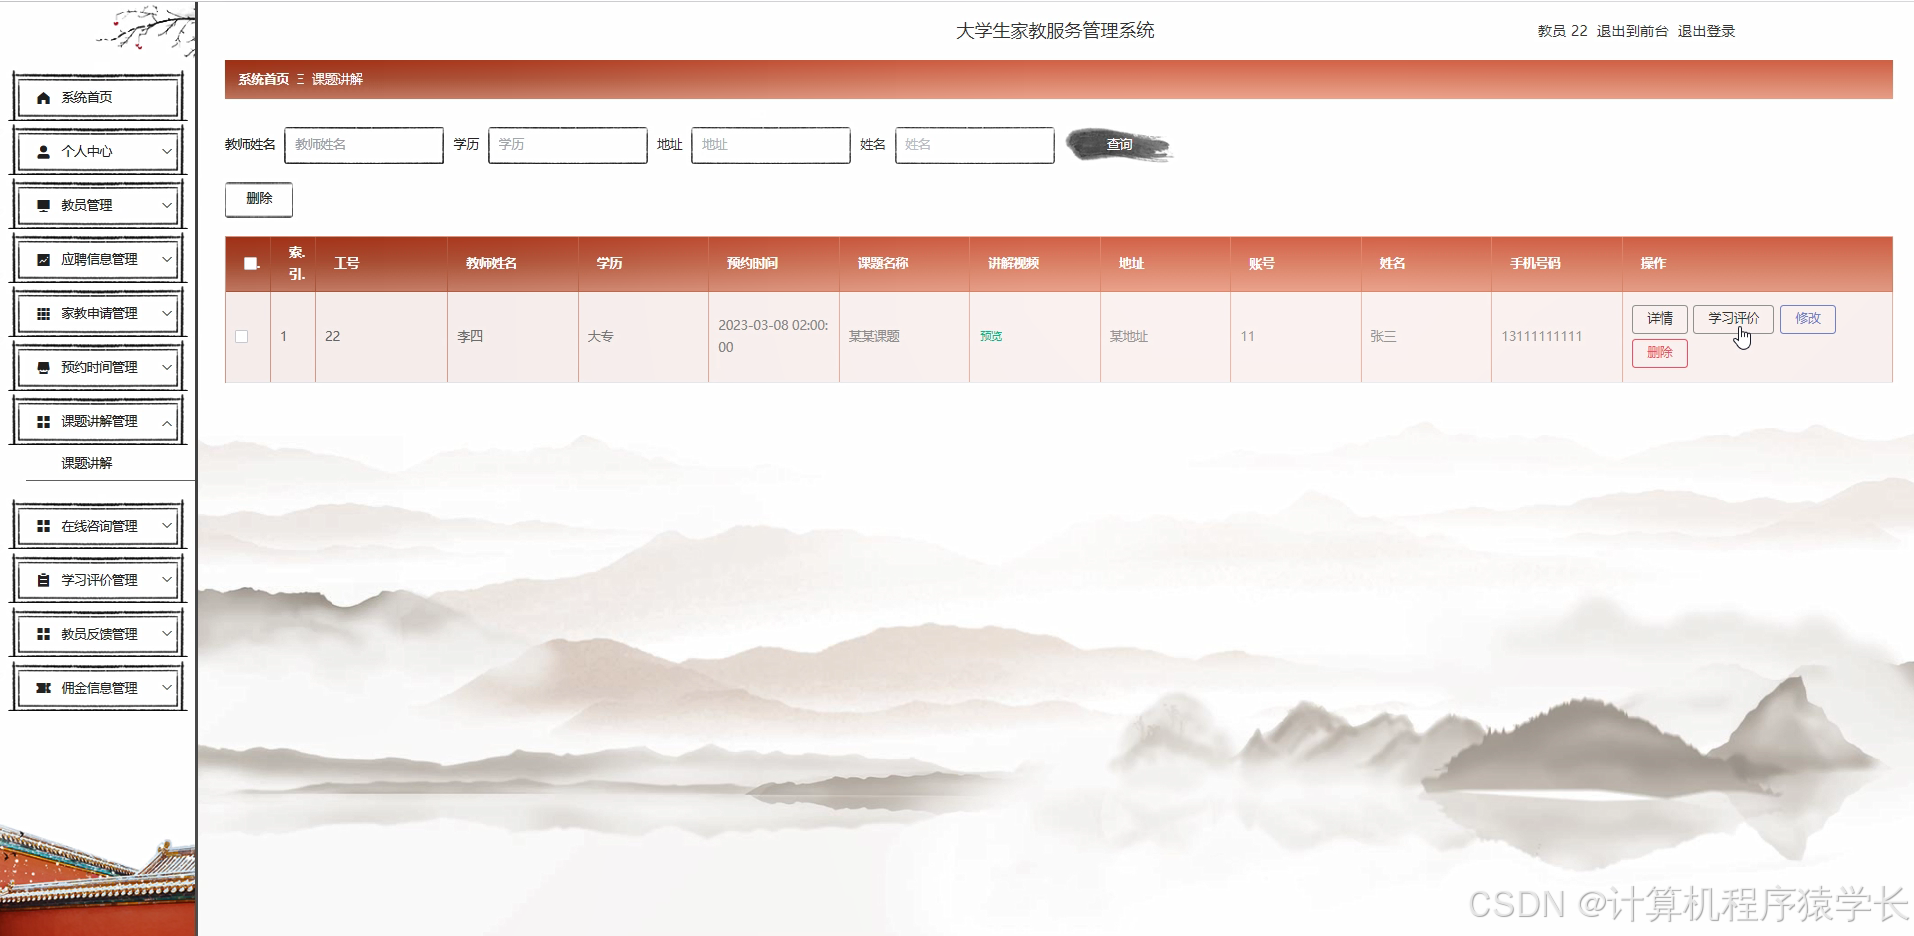Open 个人中心 in the sidebar
1914x936 pixels.
[98, 152]
